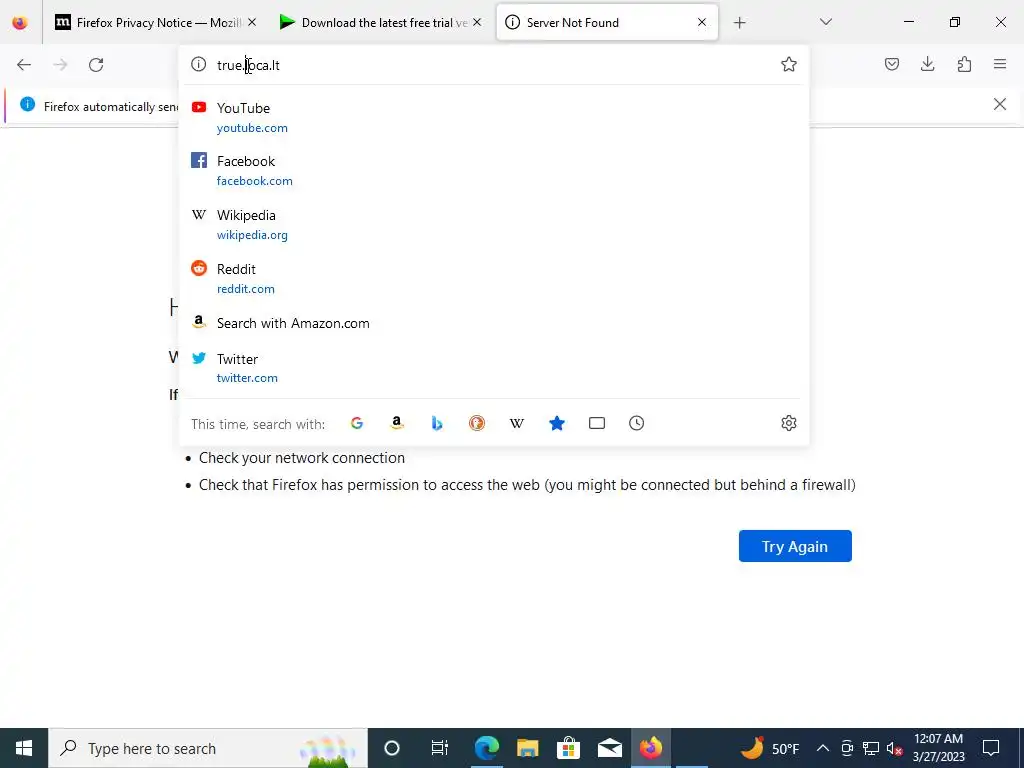
Task: Bookmark this page with the star icon
Action: (789, 64)
